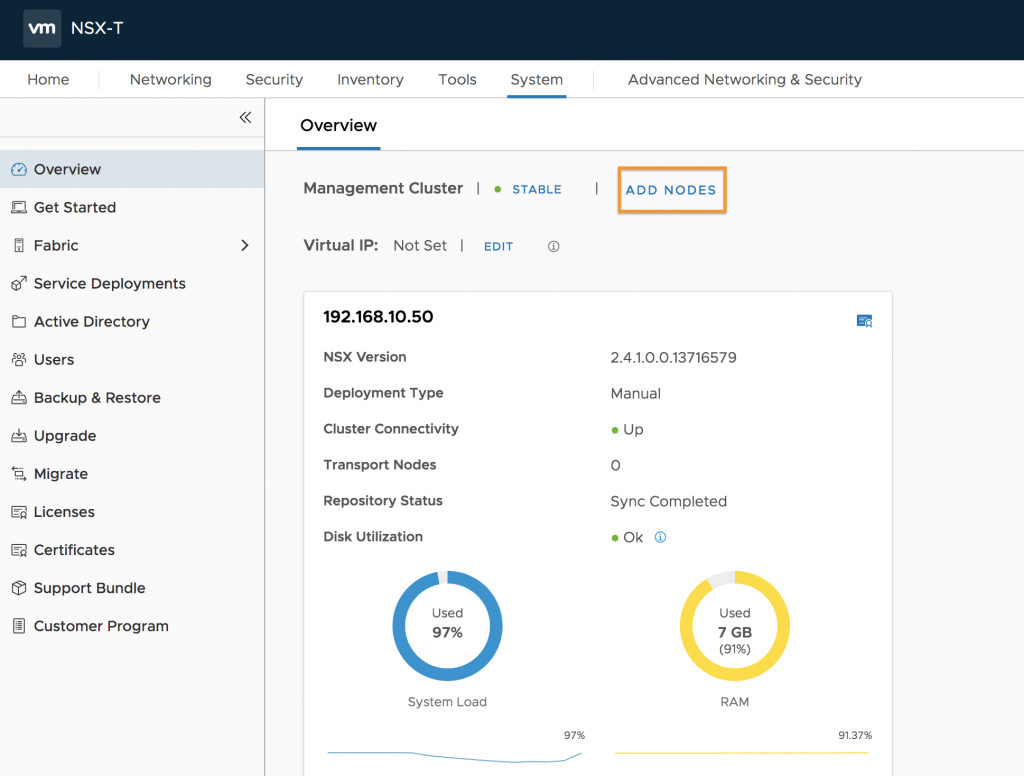Image resolution: width=1024 pixels, height=776 pixels.
Task: Click the Certificates icon
Action: click(x=19, y=550)
